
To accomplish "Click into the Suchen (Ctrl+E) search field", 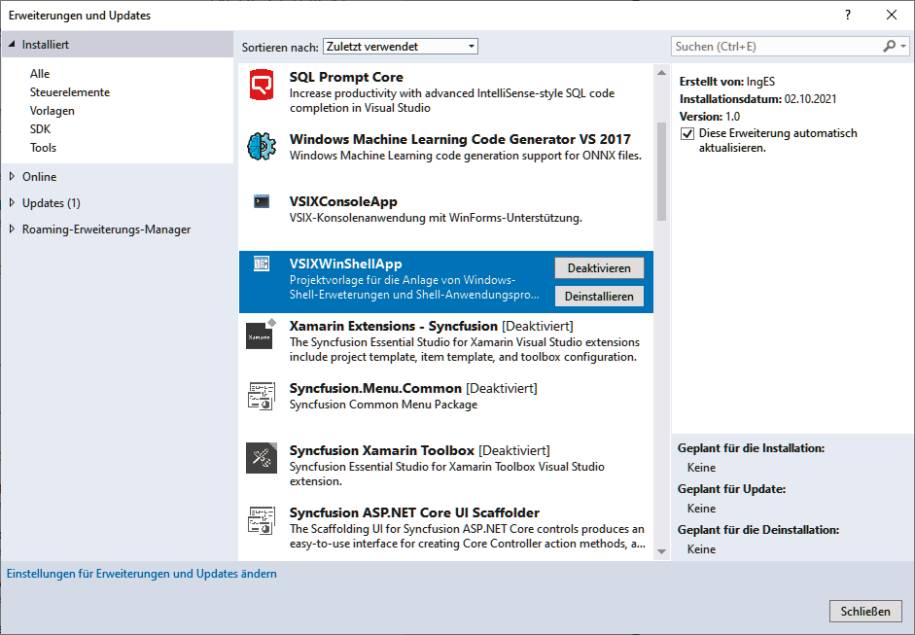I will tap(777, 46).
